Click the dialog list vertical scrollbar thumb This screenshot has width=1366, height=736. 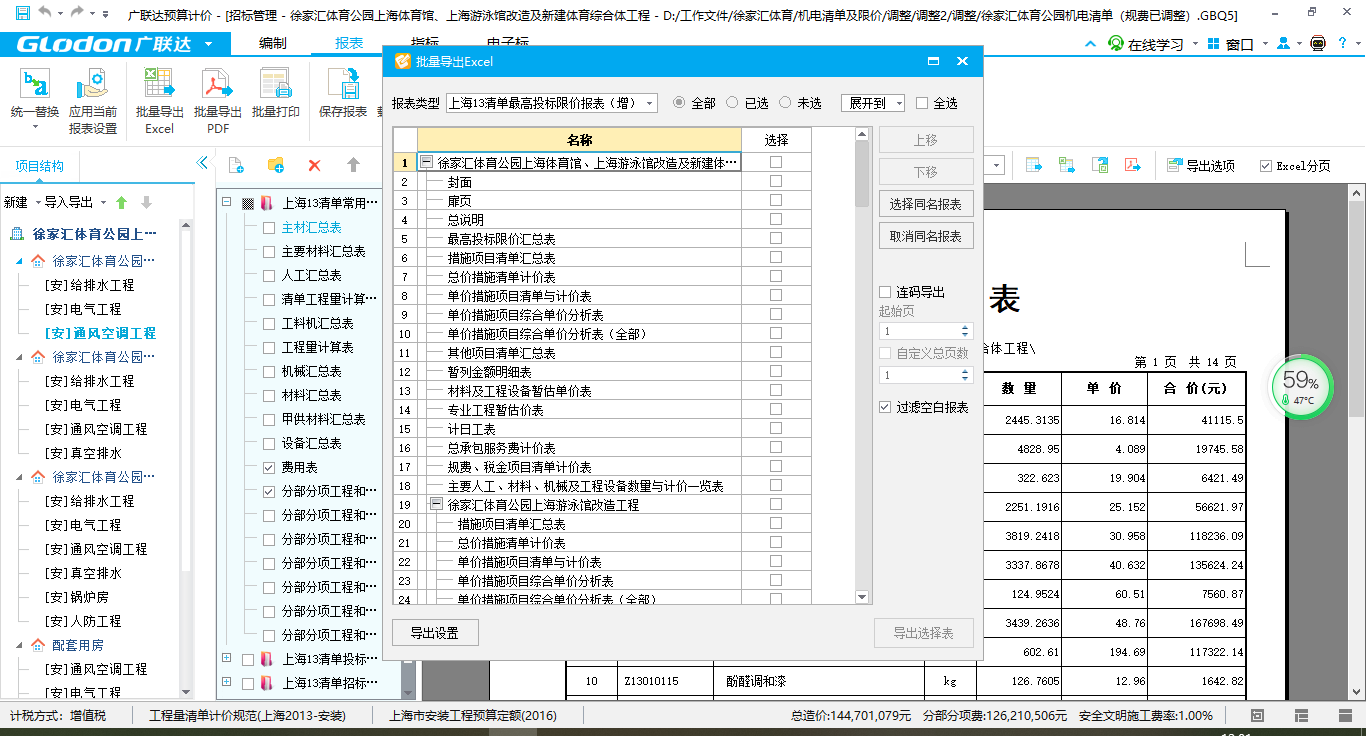coord(862,173)
